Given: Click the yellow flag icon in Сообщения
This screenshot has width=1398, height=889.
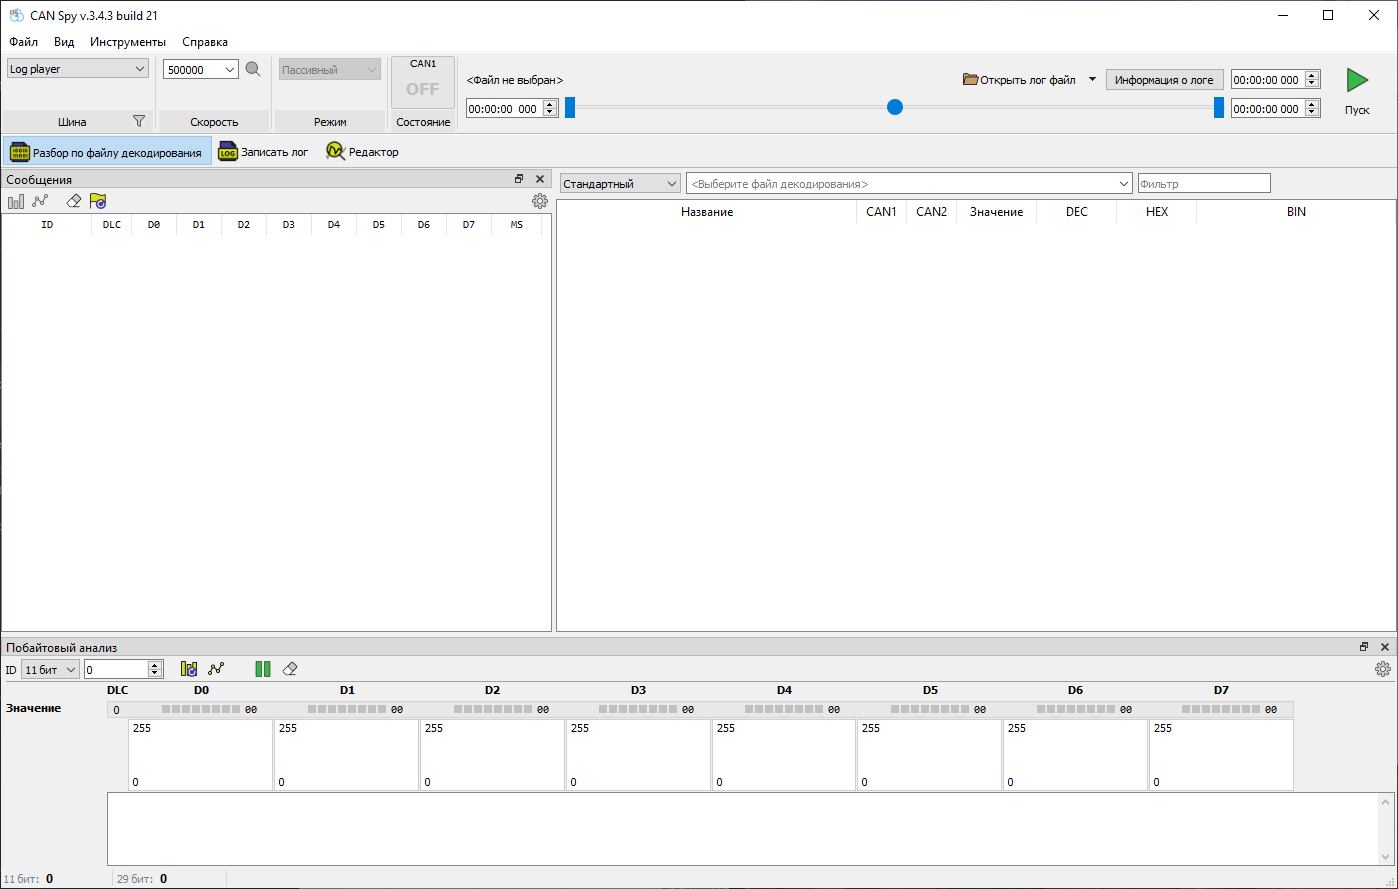Looking at the screenshot, I should pos(98,201).
